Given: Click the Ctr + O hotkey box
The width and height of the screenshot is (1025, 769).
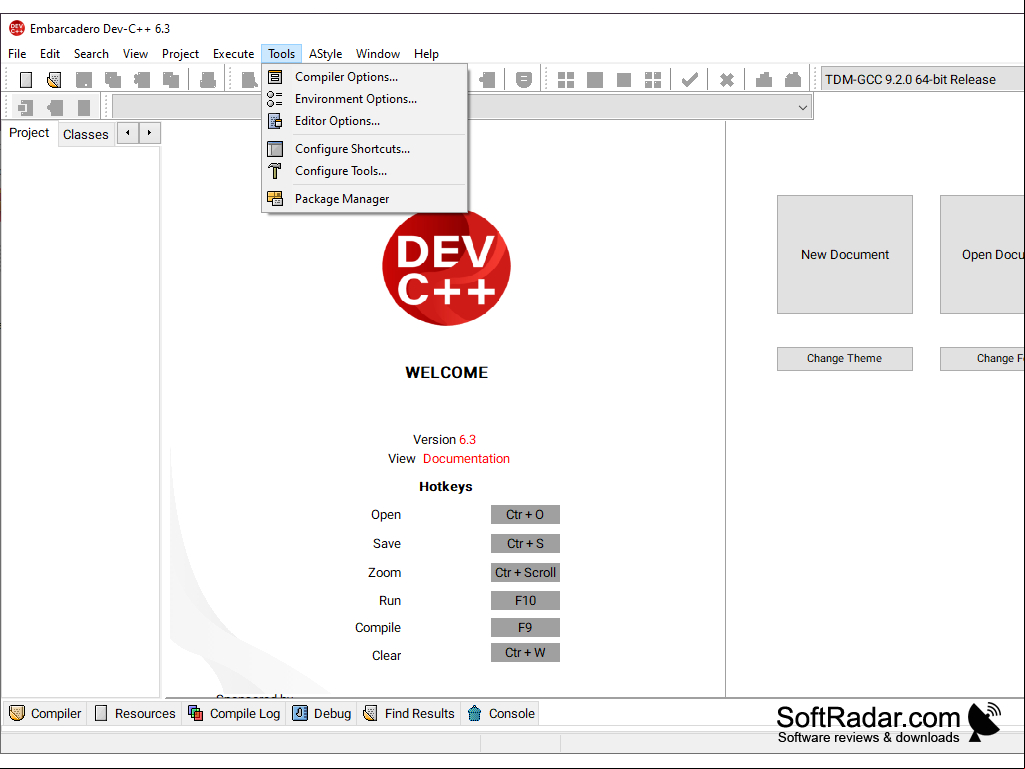Looking at the screenshot, I should point(525,515).
